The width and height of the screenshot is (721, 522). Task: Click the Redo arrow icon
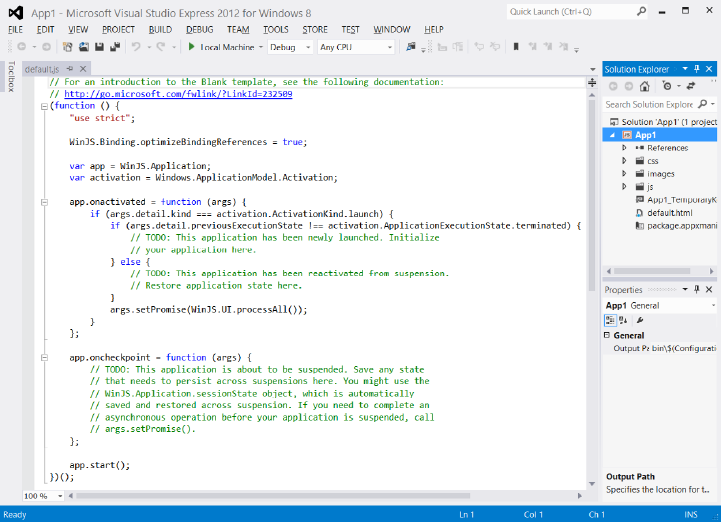(160, 46)
